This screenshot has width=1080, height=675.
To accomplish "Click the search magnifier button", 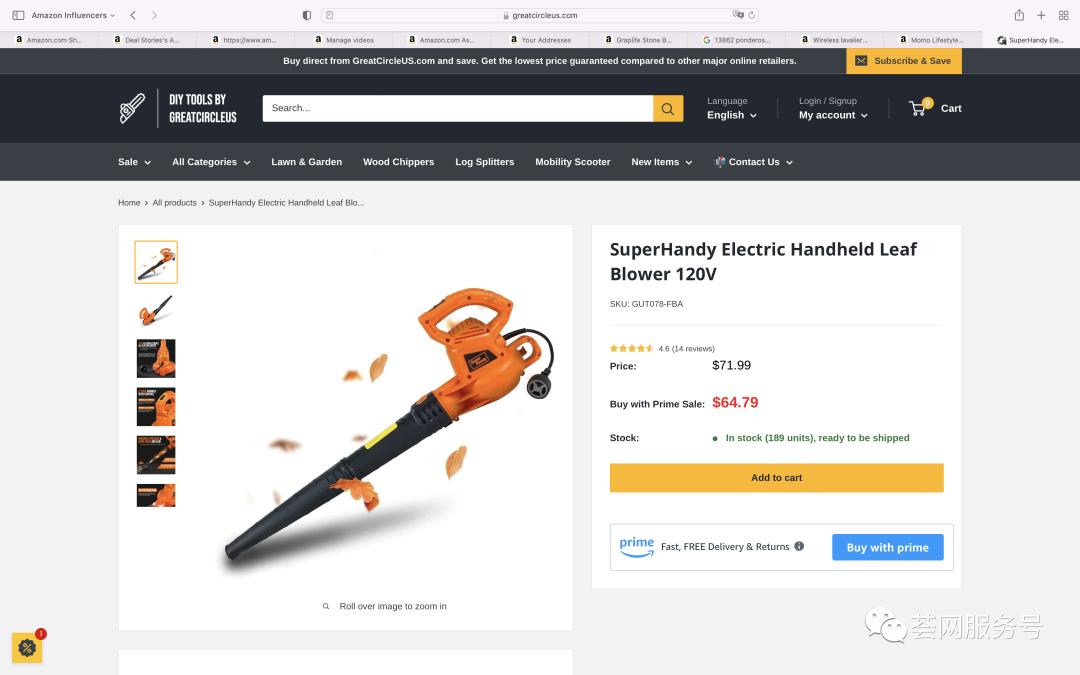I will tap(668, 109).
